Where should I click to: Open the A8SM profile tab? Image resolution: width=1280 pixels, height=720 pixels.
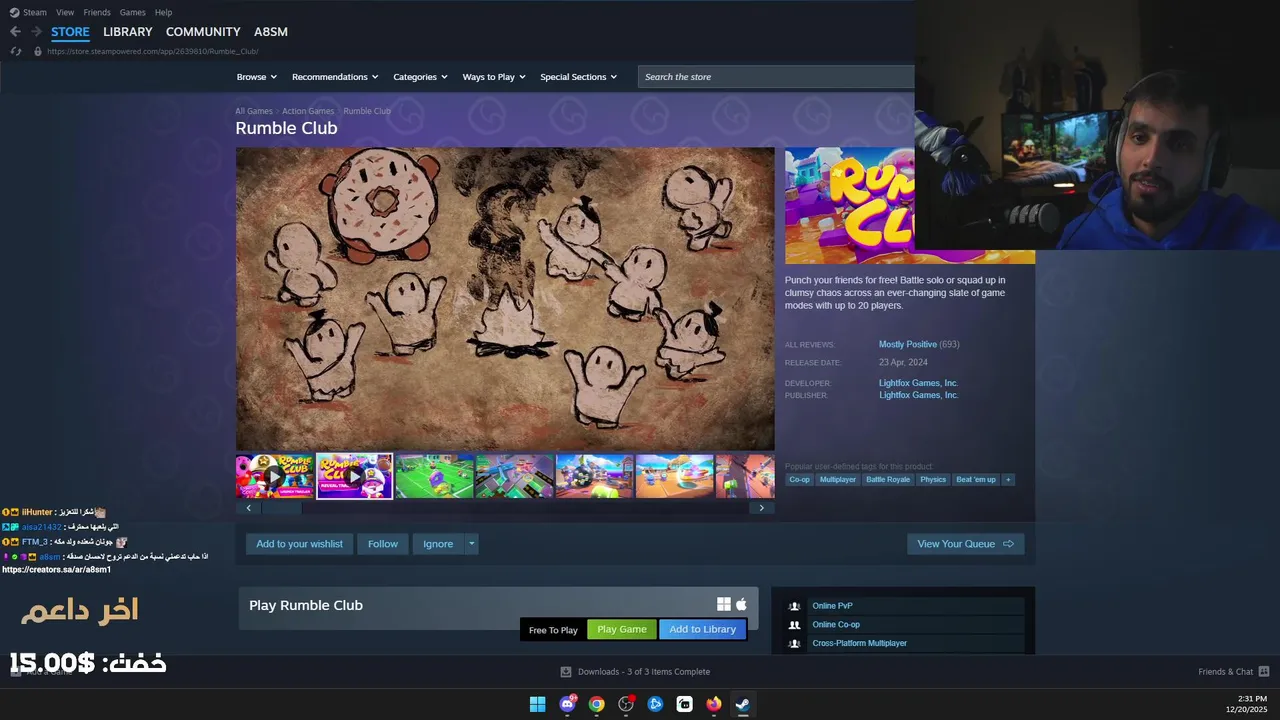pos(271,32)
